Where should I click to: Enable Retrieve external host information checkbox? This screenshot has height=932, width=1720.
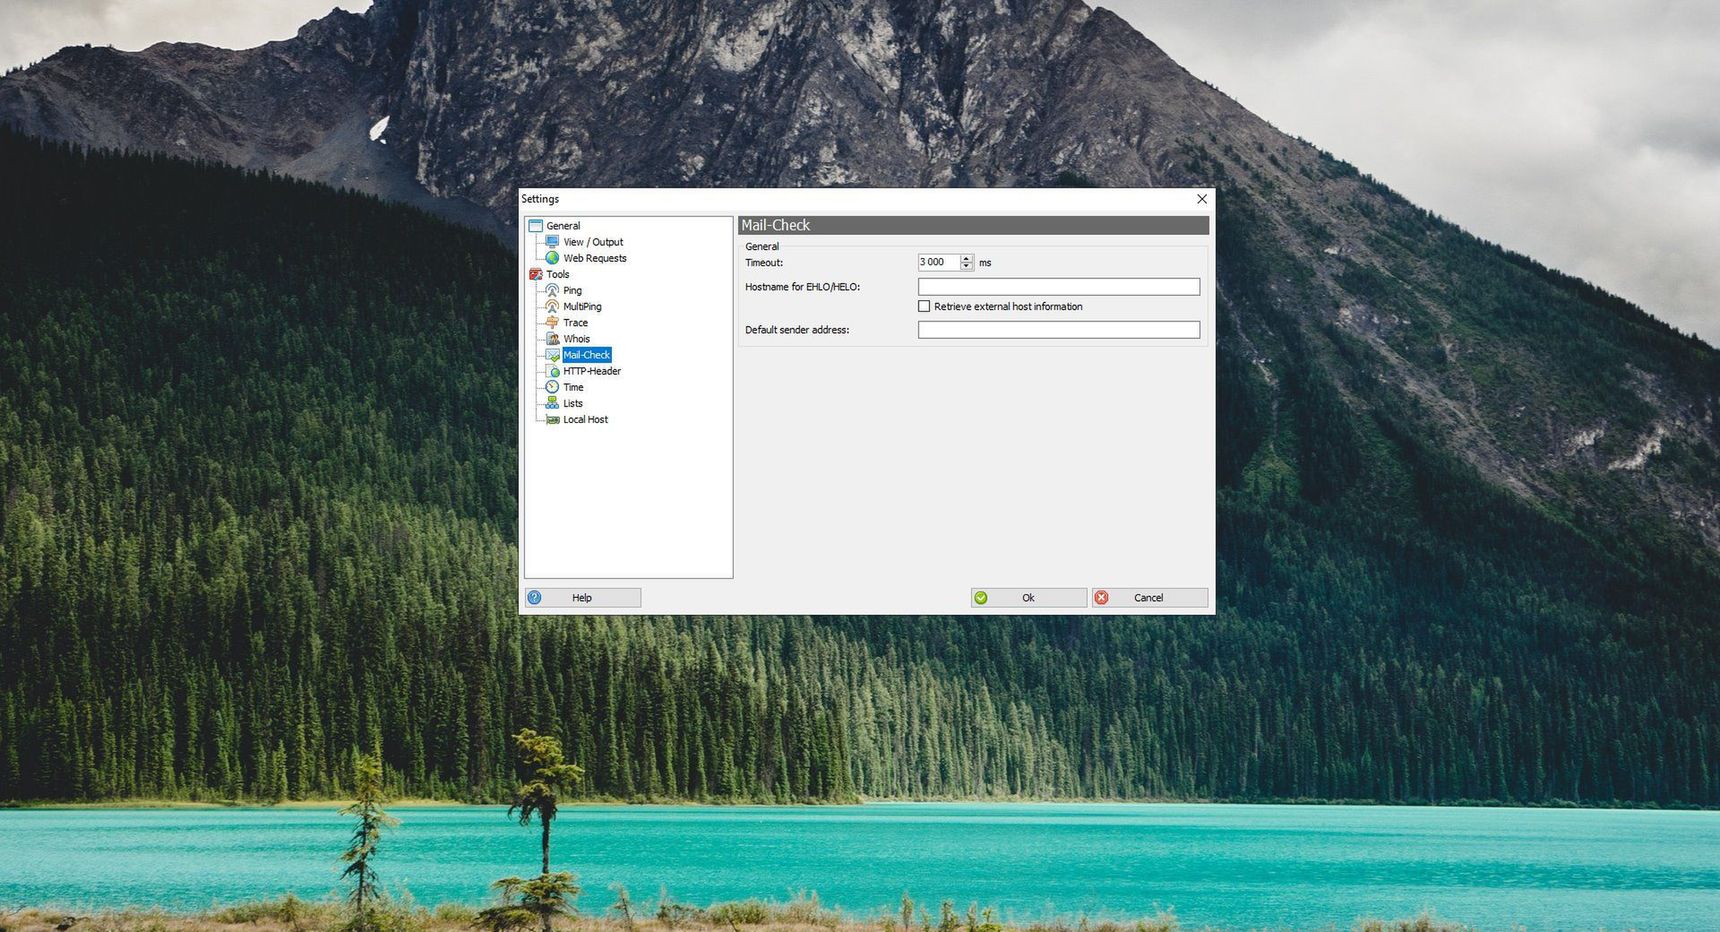pyautogui.click(x=924, y=307)
